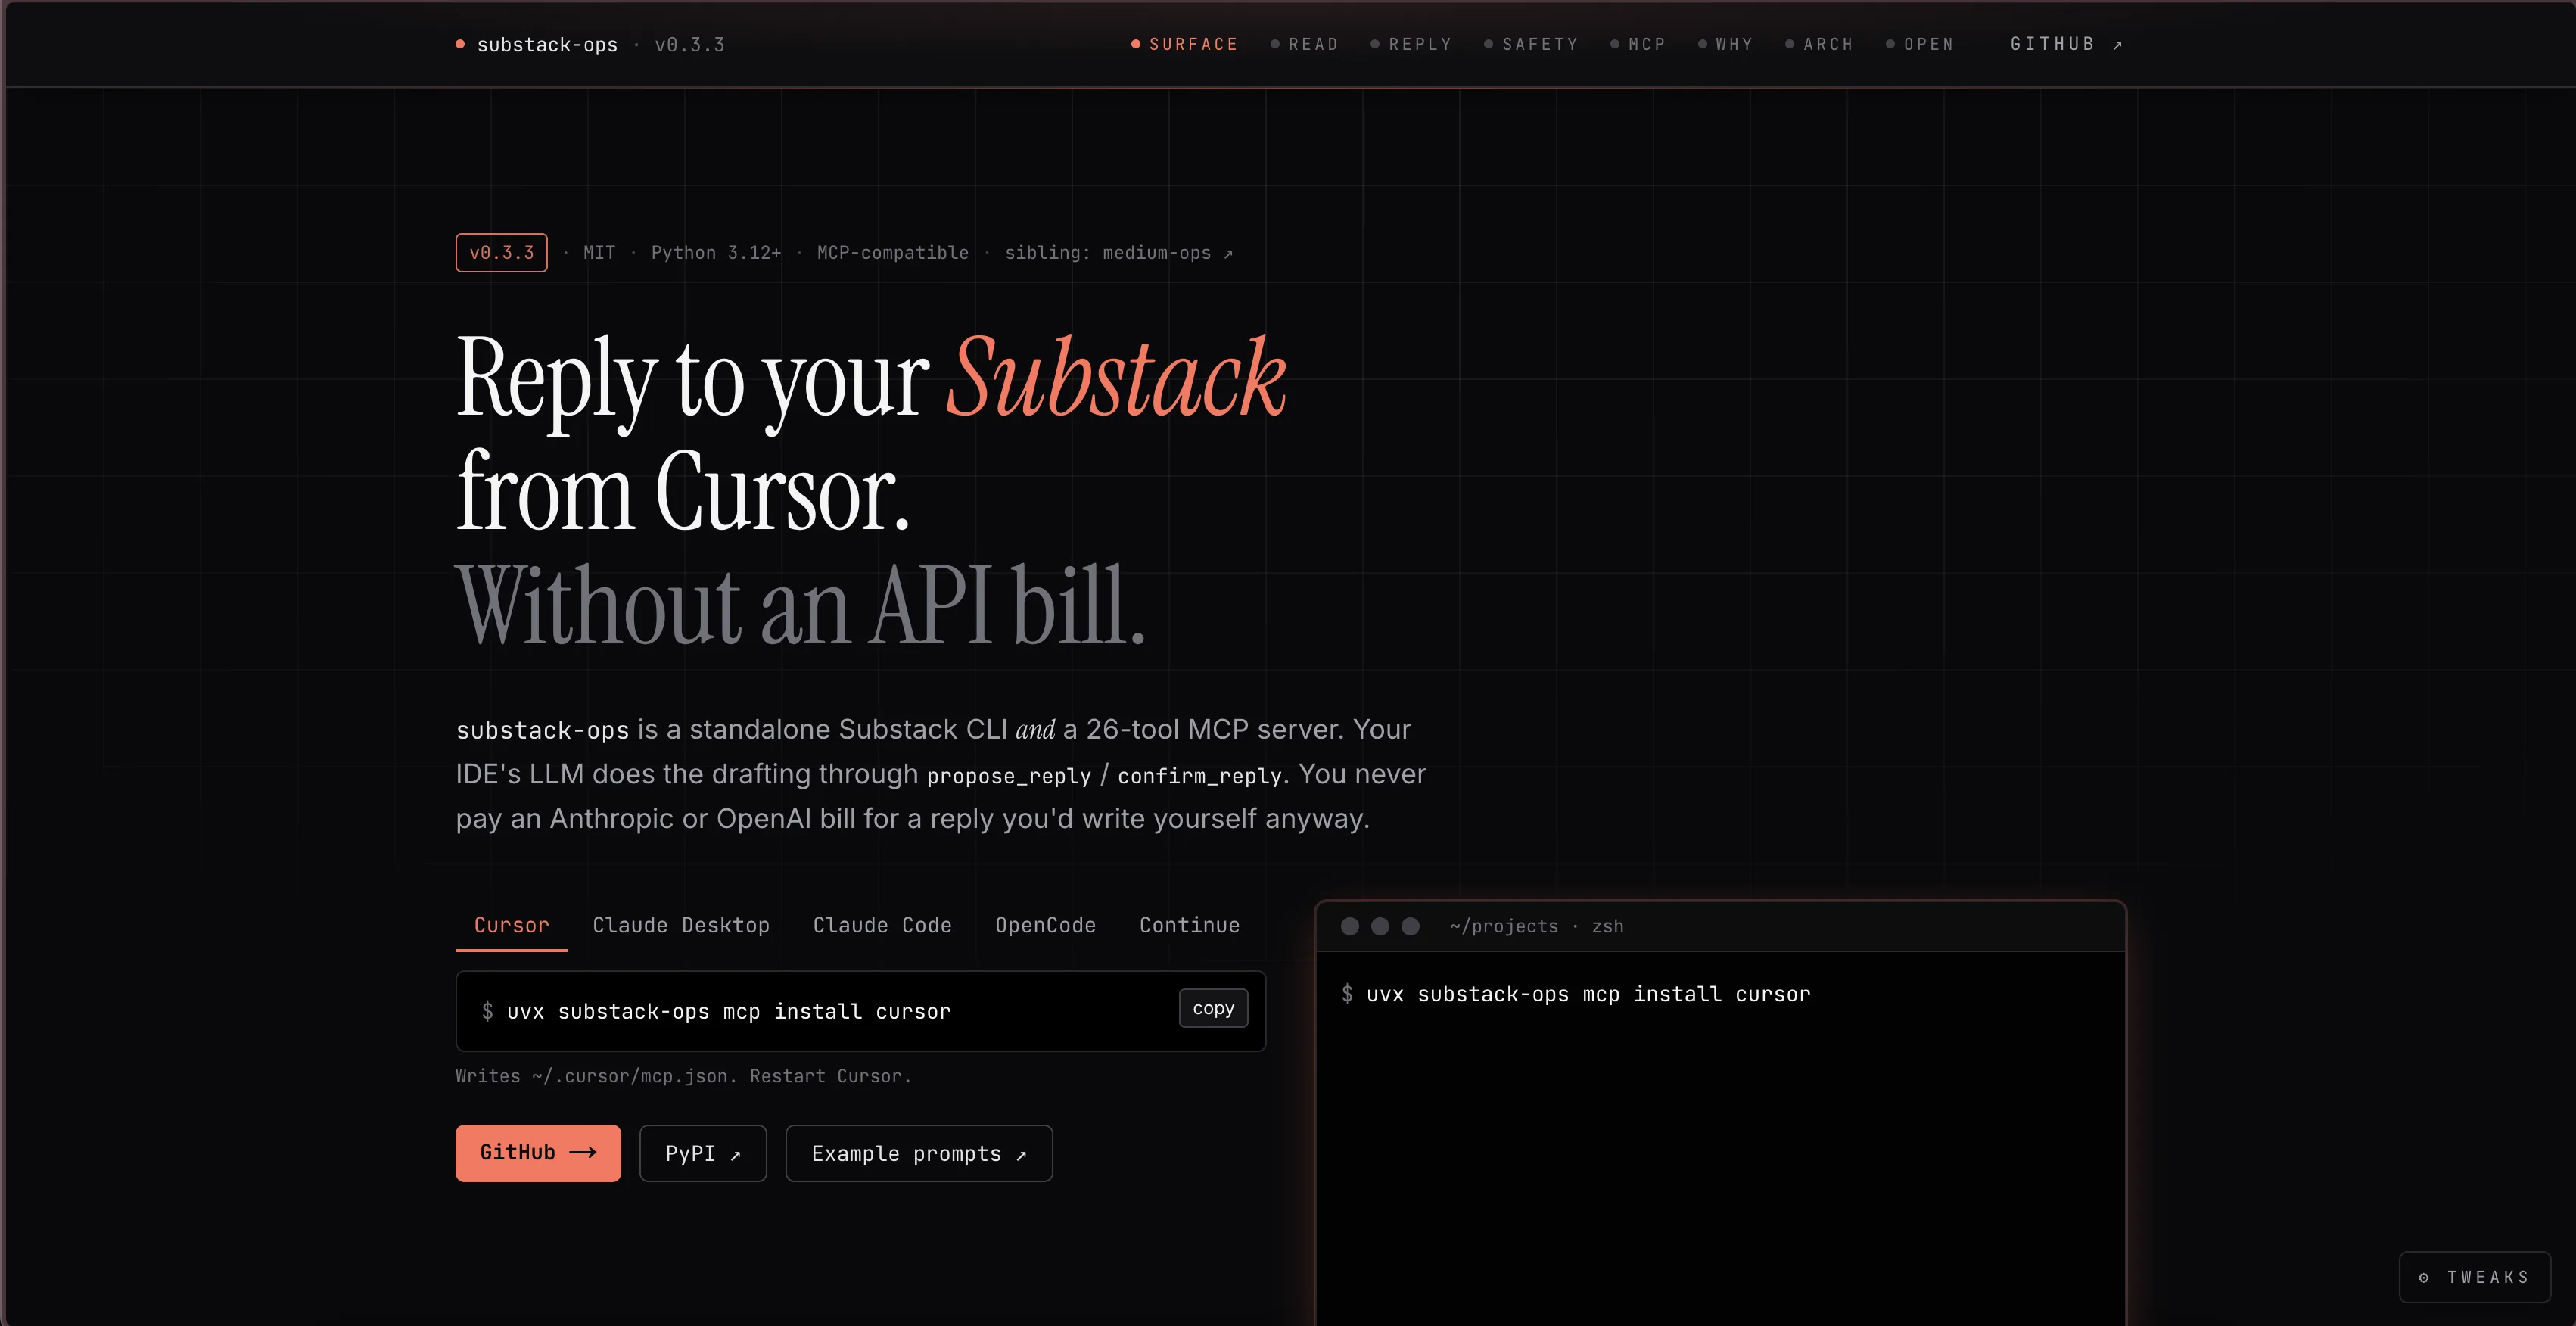Copy the uvx install command
2576x1326 pixels.
coord(1213,1008)
